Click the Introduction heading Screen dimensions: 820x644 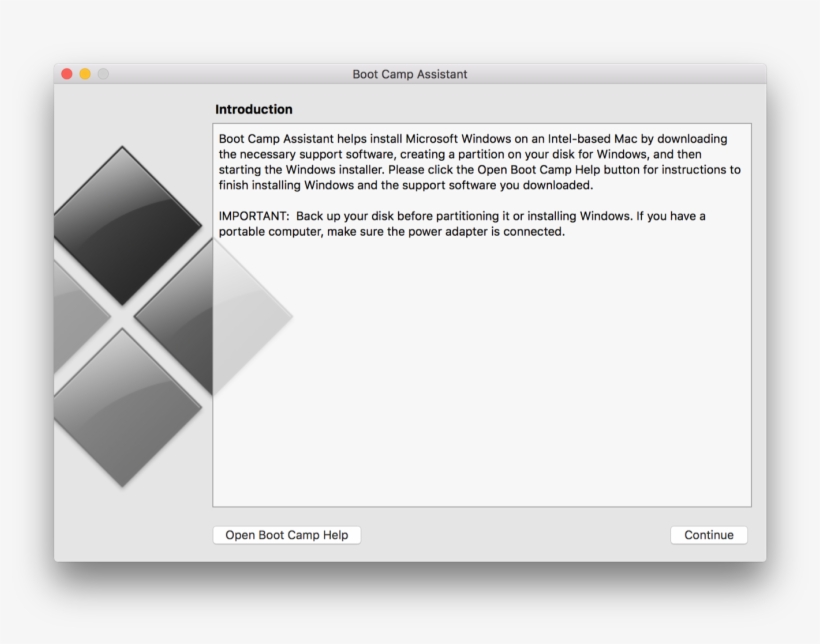click(x=254, y=109)
